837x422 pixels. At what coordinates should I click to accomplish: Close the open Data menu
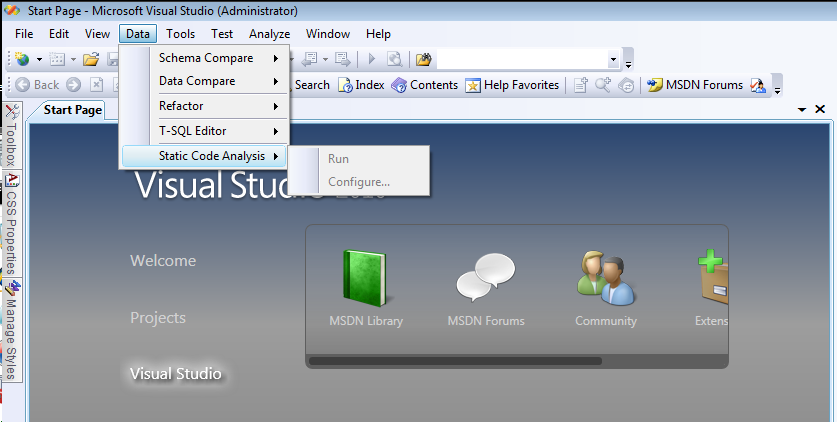(x=138, y=34)
